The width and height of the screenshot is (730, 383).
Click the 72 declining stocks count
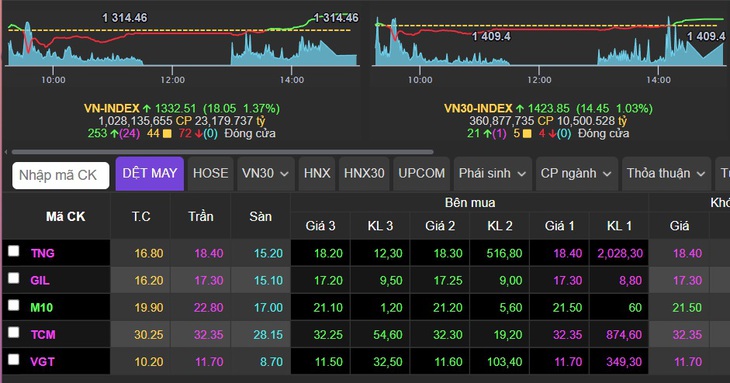tap(185, 134)
